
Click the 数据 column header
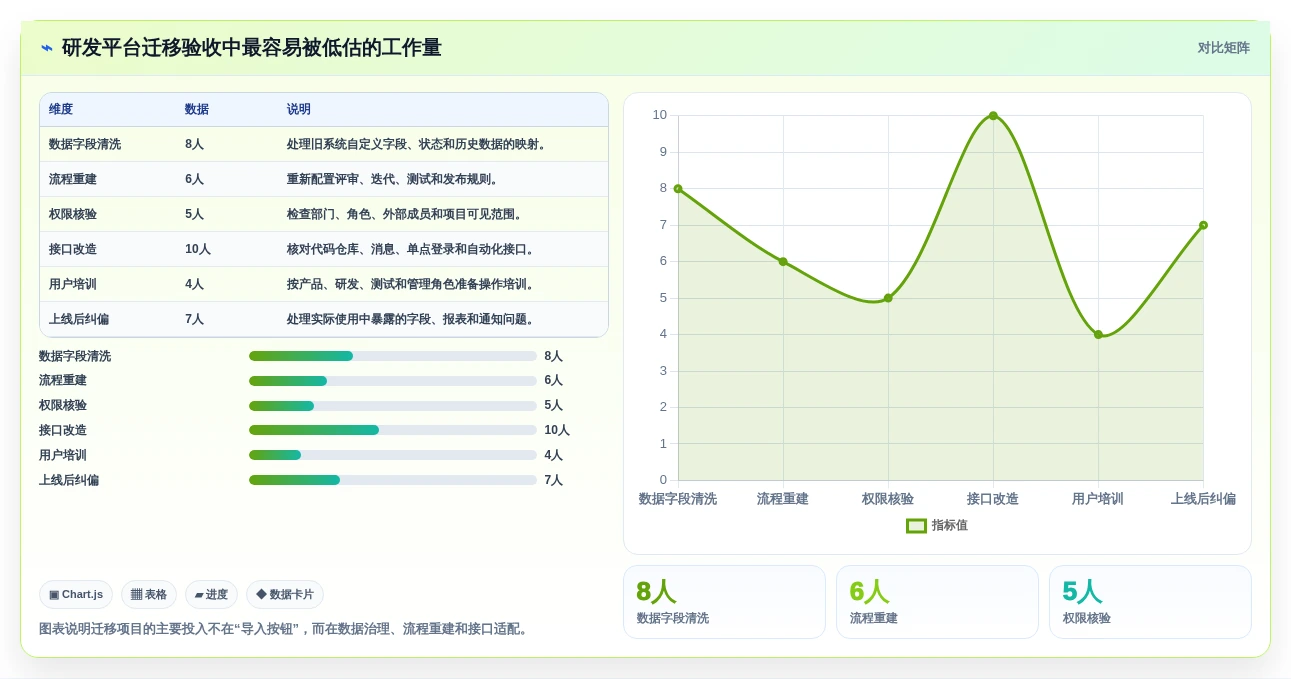point(197,109)
